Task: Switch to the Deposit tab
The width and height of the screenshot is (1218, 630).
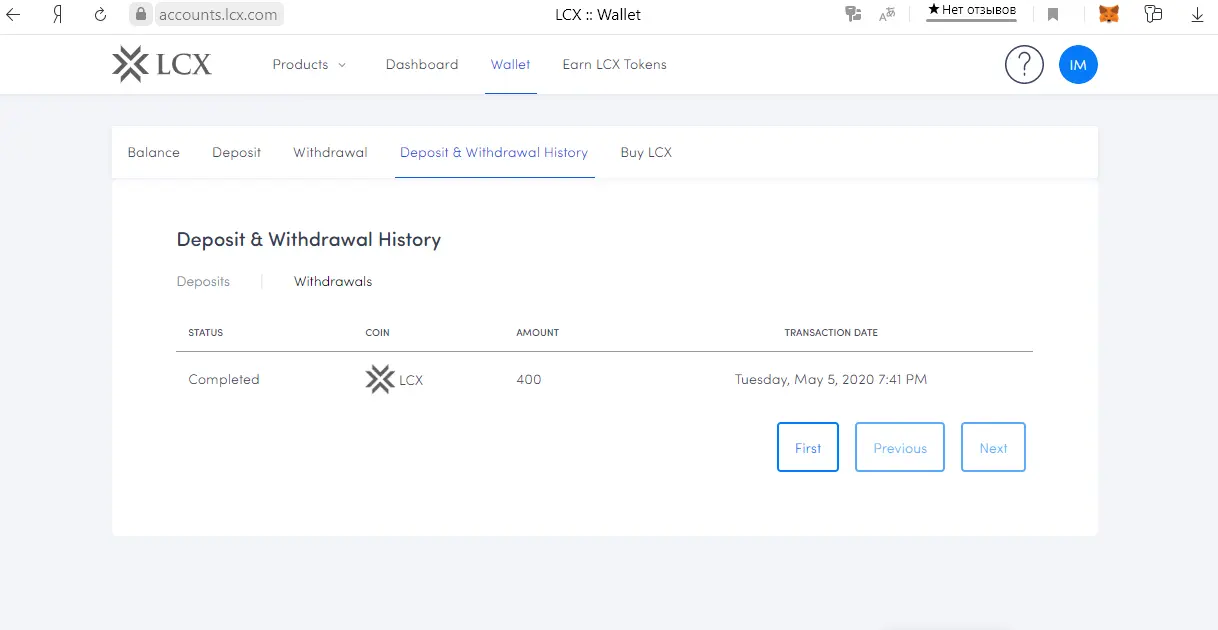Action: click(x=236, y=153)
